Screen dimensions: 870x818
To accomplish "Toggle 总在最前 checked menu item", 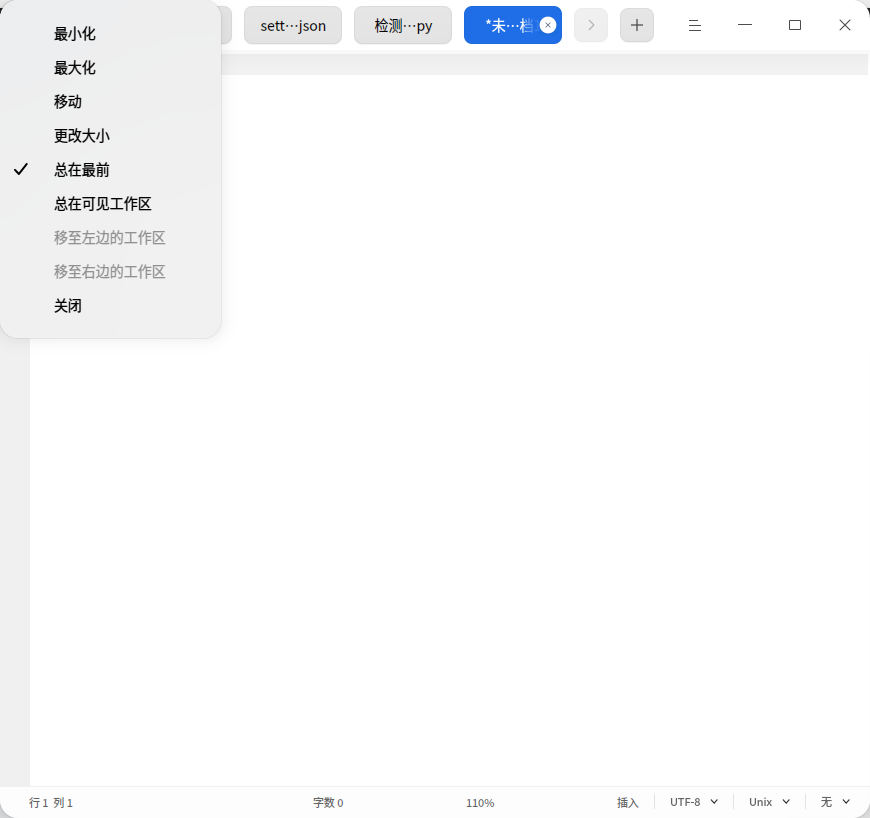I will click(x=111, y=170).
